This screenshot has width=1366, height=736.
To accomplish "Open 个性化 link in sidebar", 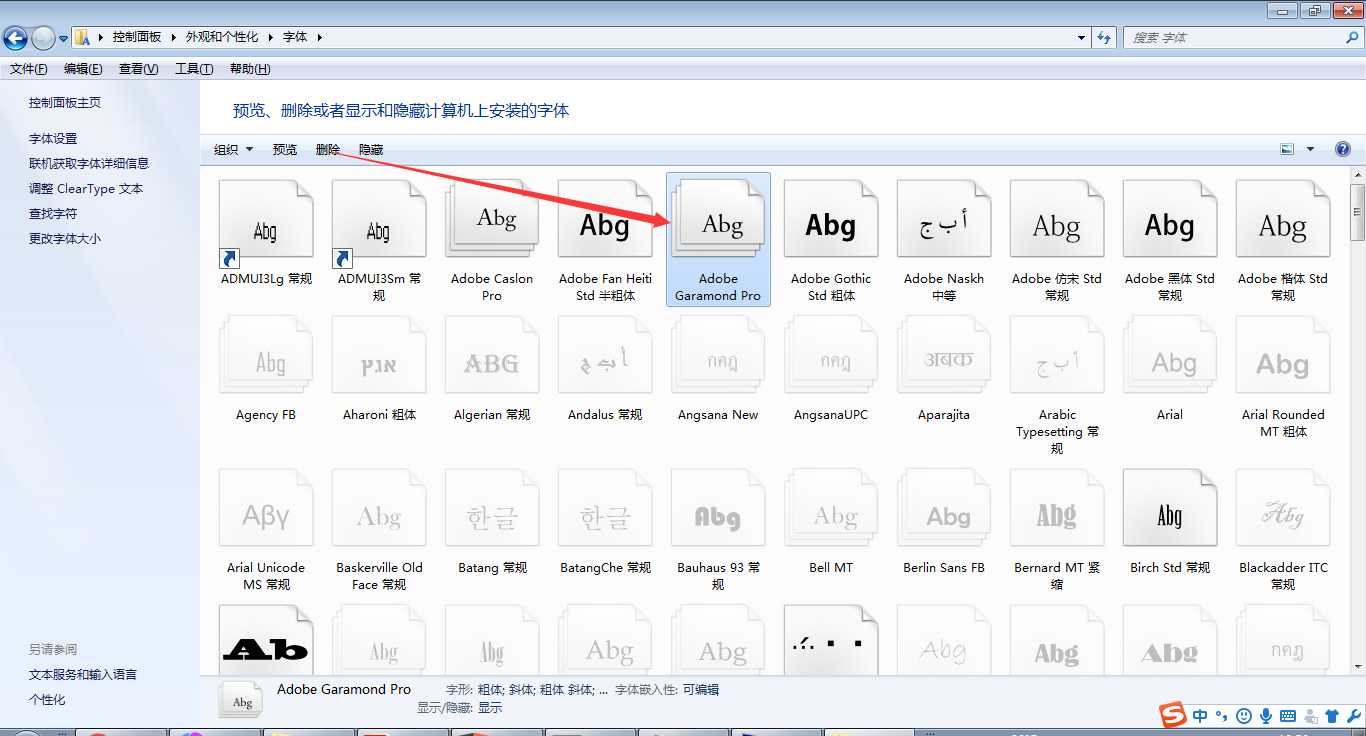I will pos(47,699).
